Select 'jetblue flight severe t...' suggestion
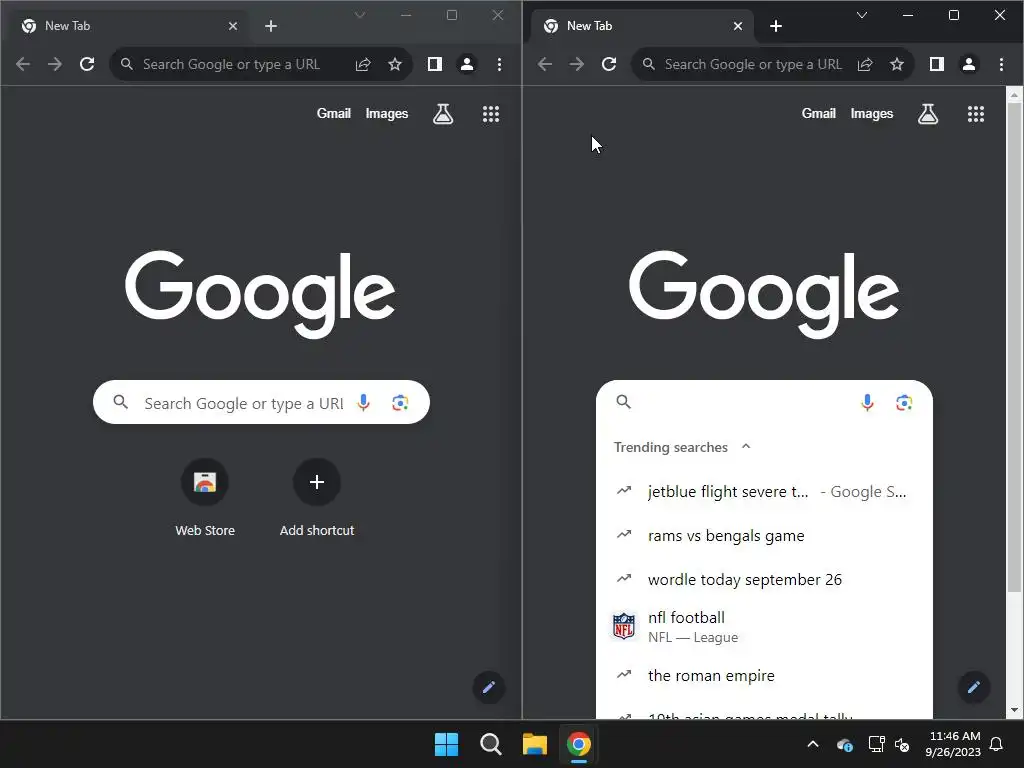 (x=764, y=492)
